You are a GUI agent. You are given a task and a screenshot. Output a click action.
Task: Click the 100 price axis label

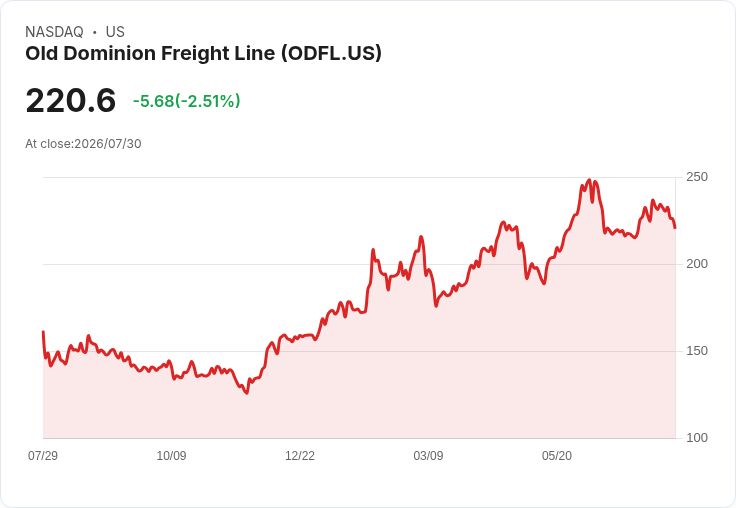[697, 438]
